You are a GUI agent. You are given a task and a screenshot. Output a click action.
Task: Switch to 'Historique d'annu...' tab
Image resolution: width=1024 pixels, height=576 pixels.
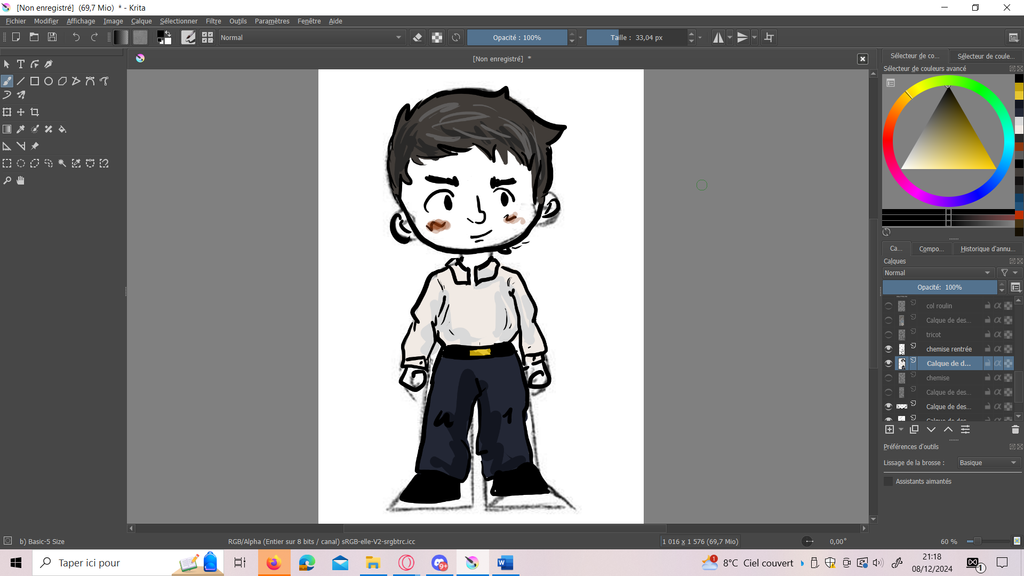[x=986, y=249]
